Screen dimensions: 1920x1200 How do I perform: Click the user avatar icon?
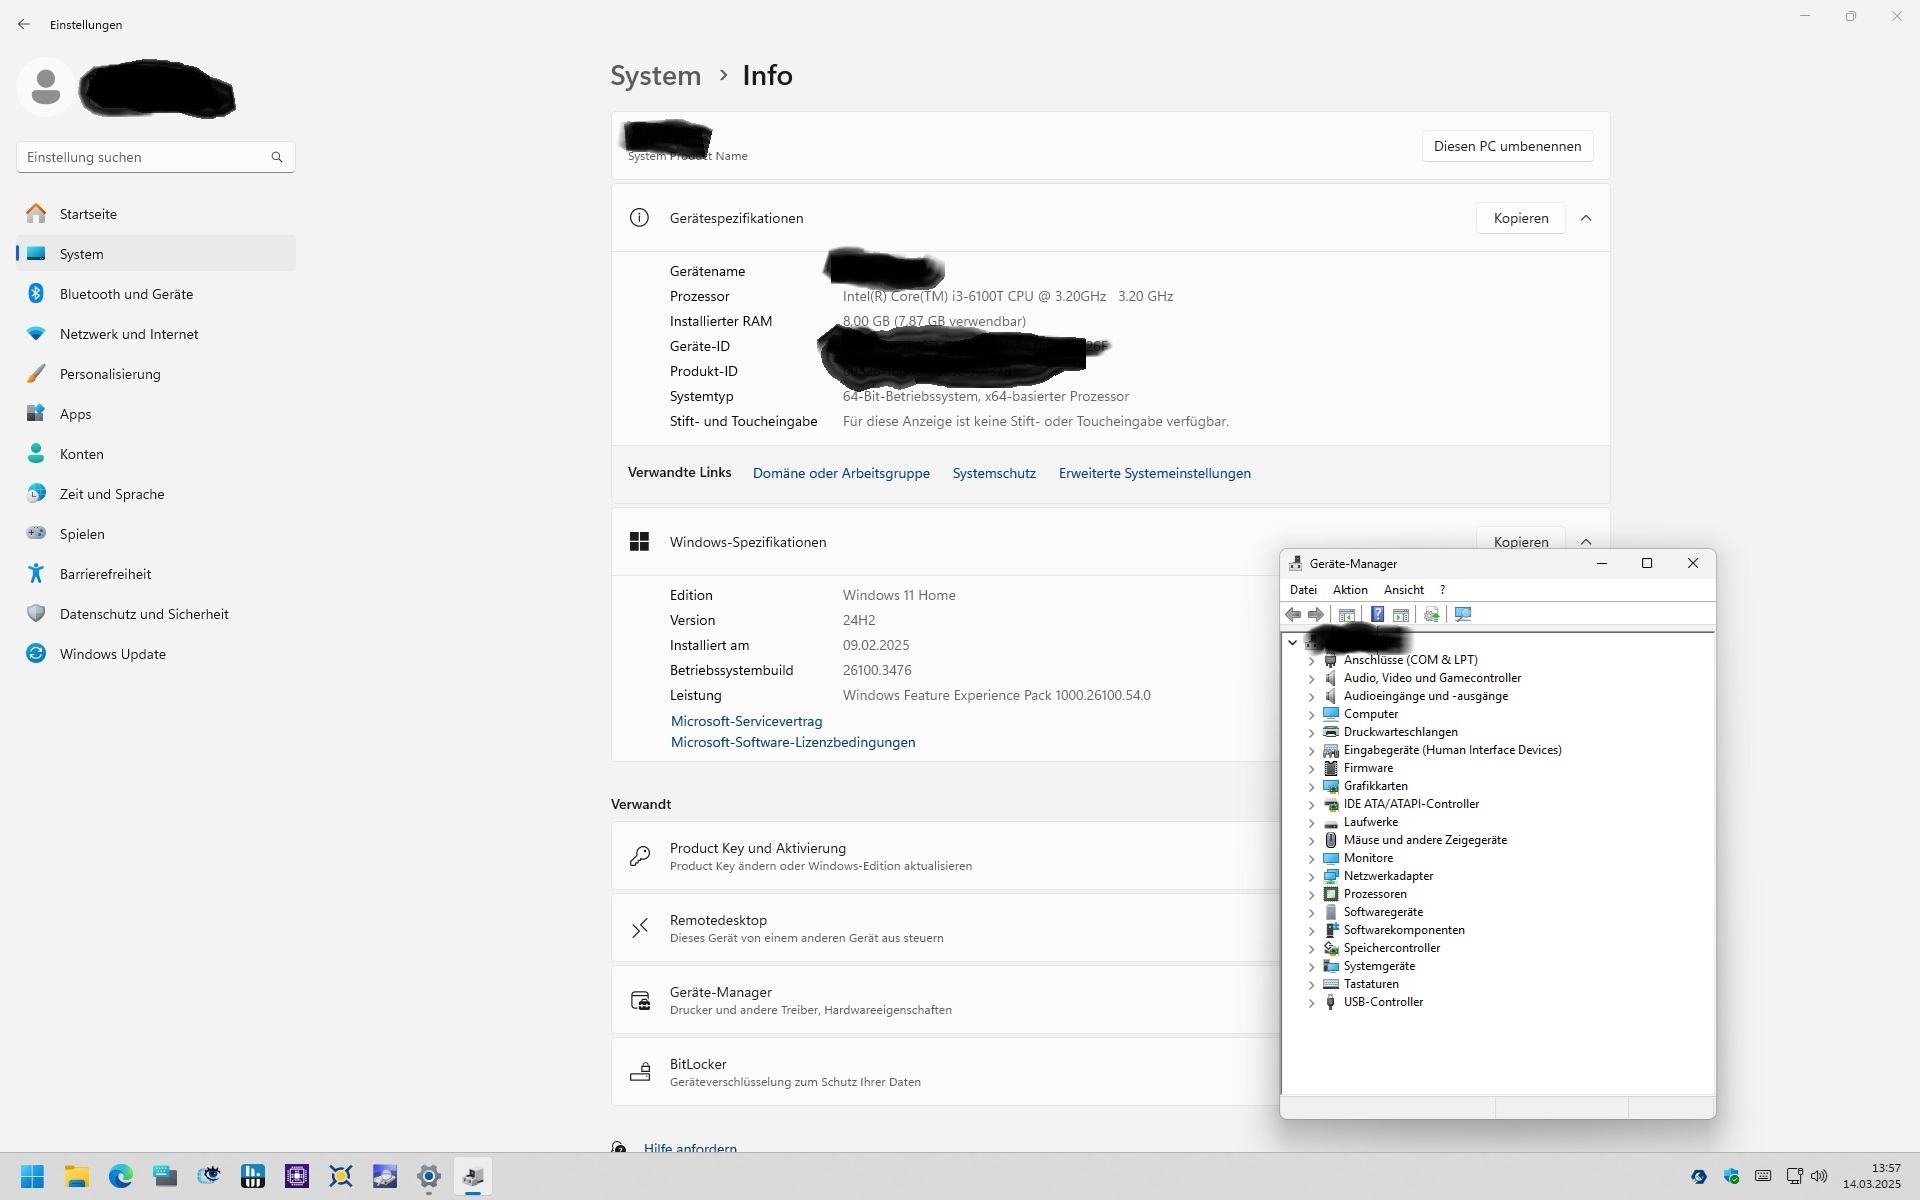click(x=45, y=87)
